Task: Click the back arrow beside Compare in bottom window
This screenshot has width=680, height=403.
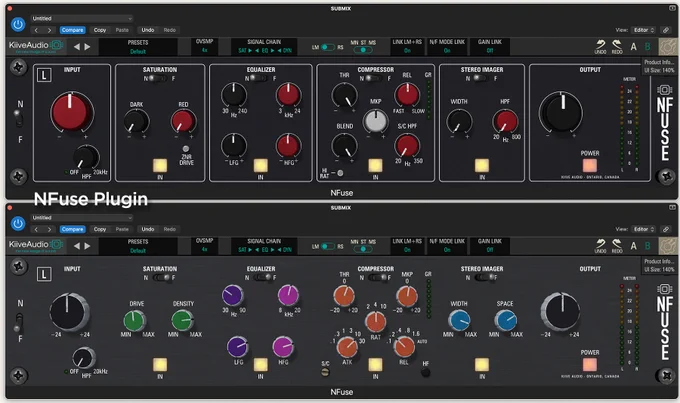Action: click(36, 229)
